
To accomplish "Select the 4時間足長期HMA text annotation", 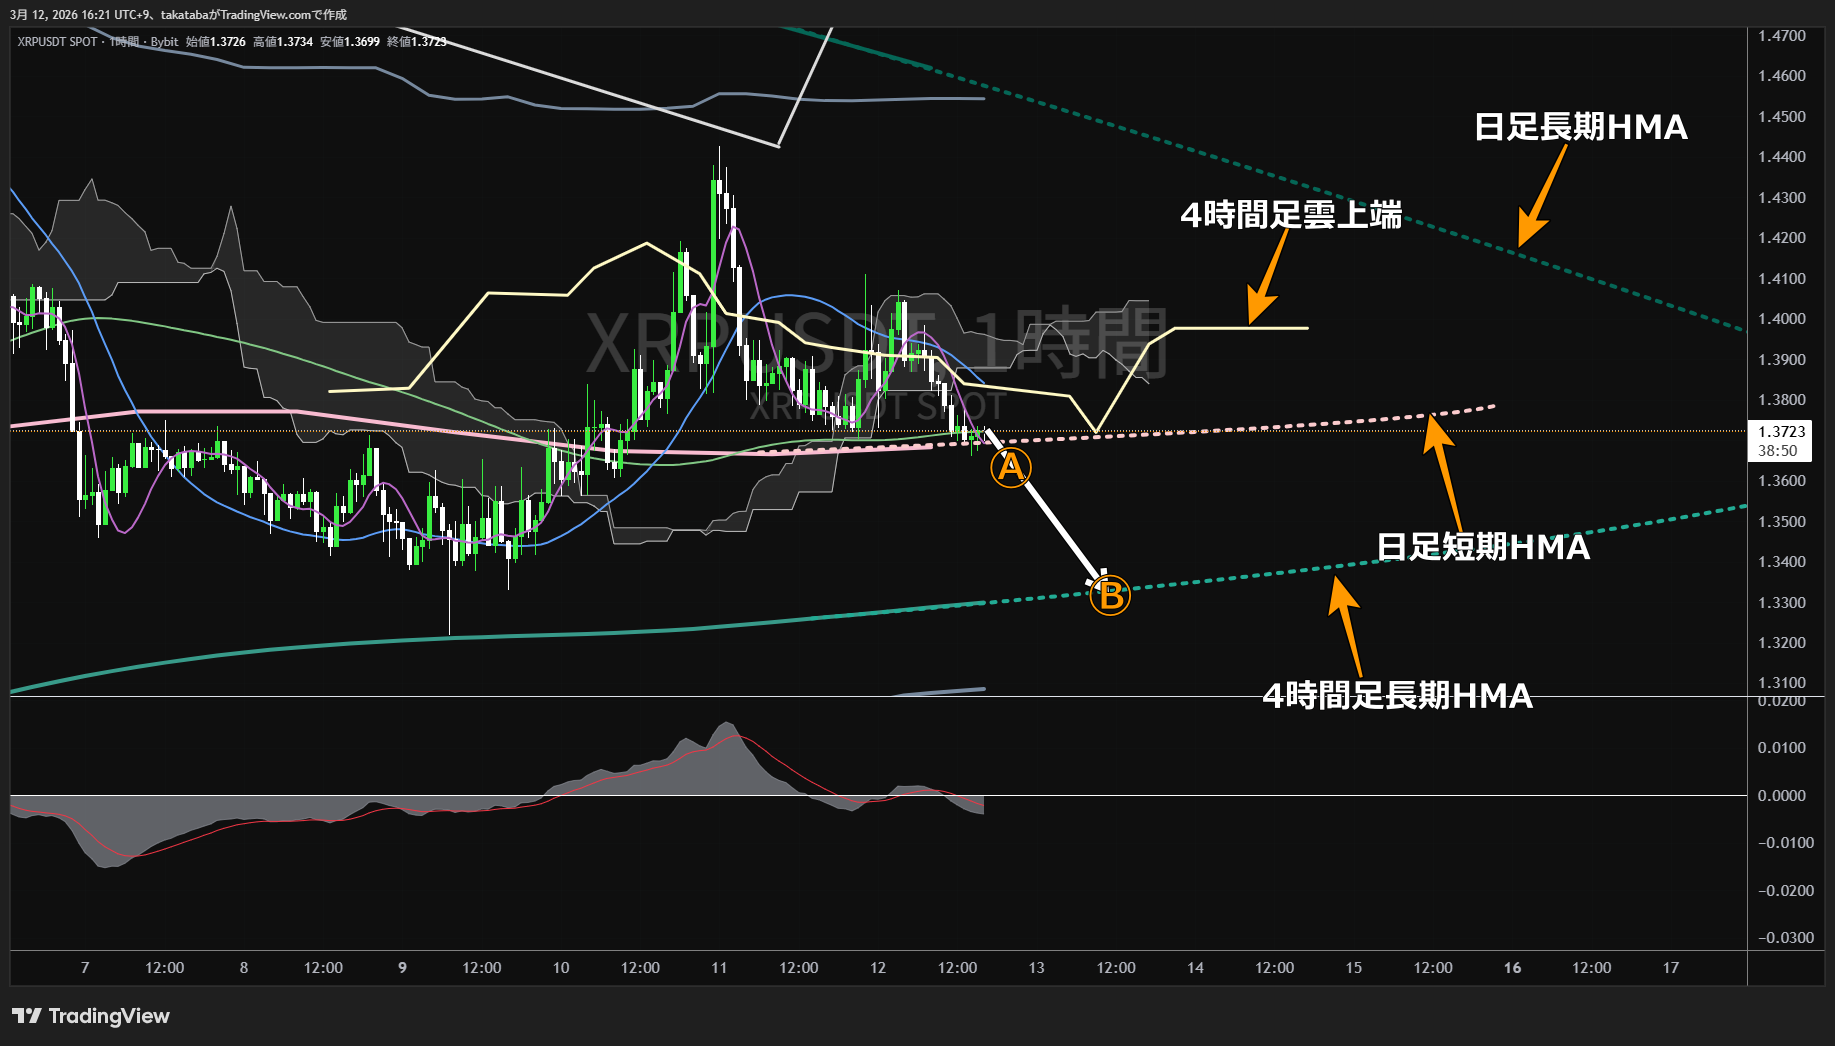I will pyautogui.click(x=1397, y=696).
